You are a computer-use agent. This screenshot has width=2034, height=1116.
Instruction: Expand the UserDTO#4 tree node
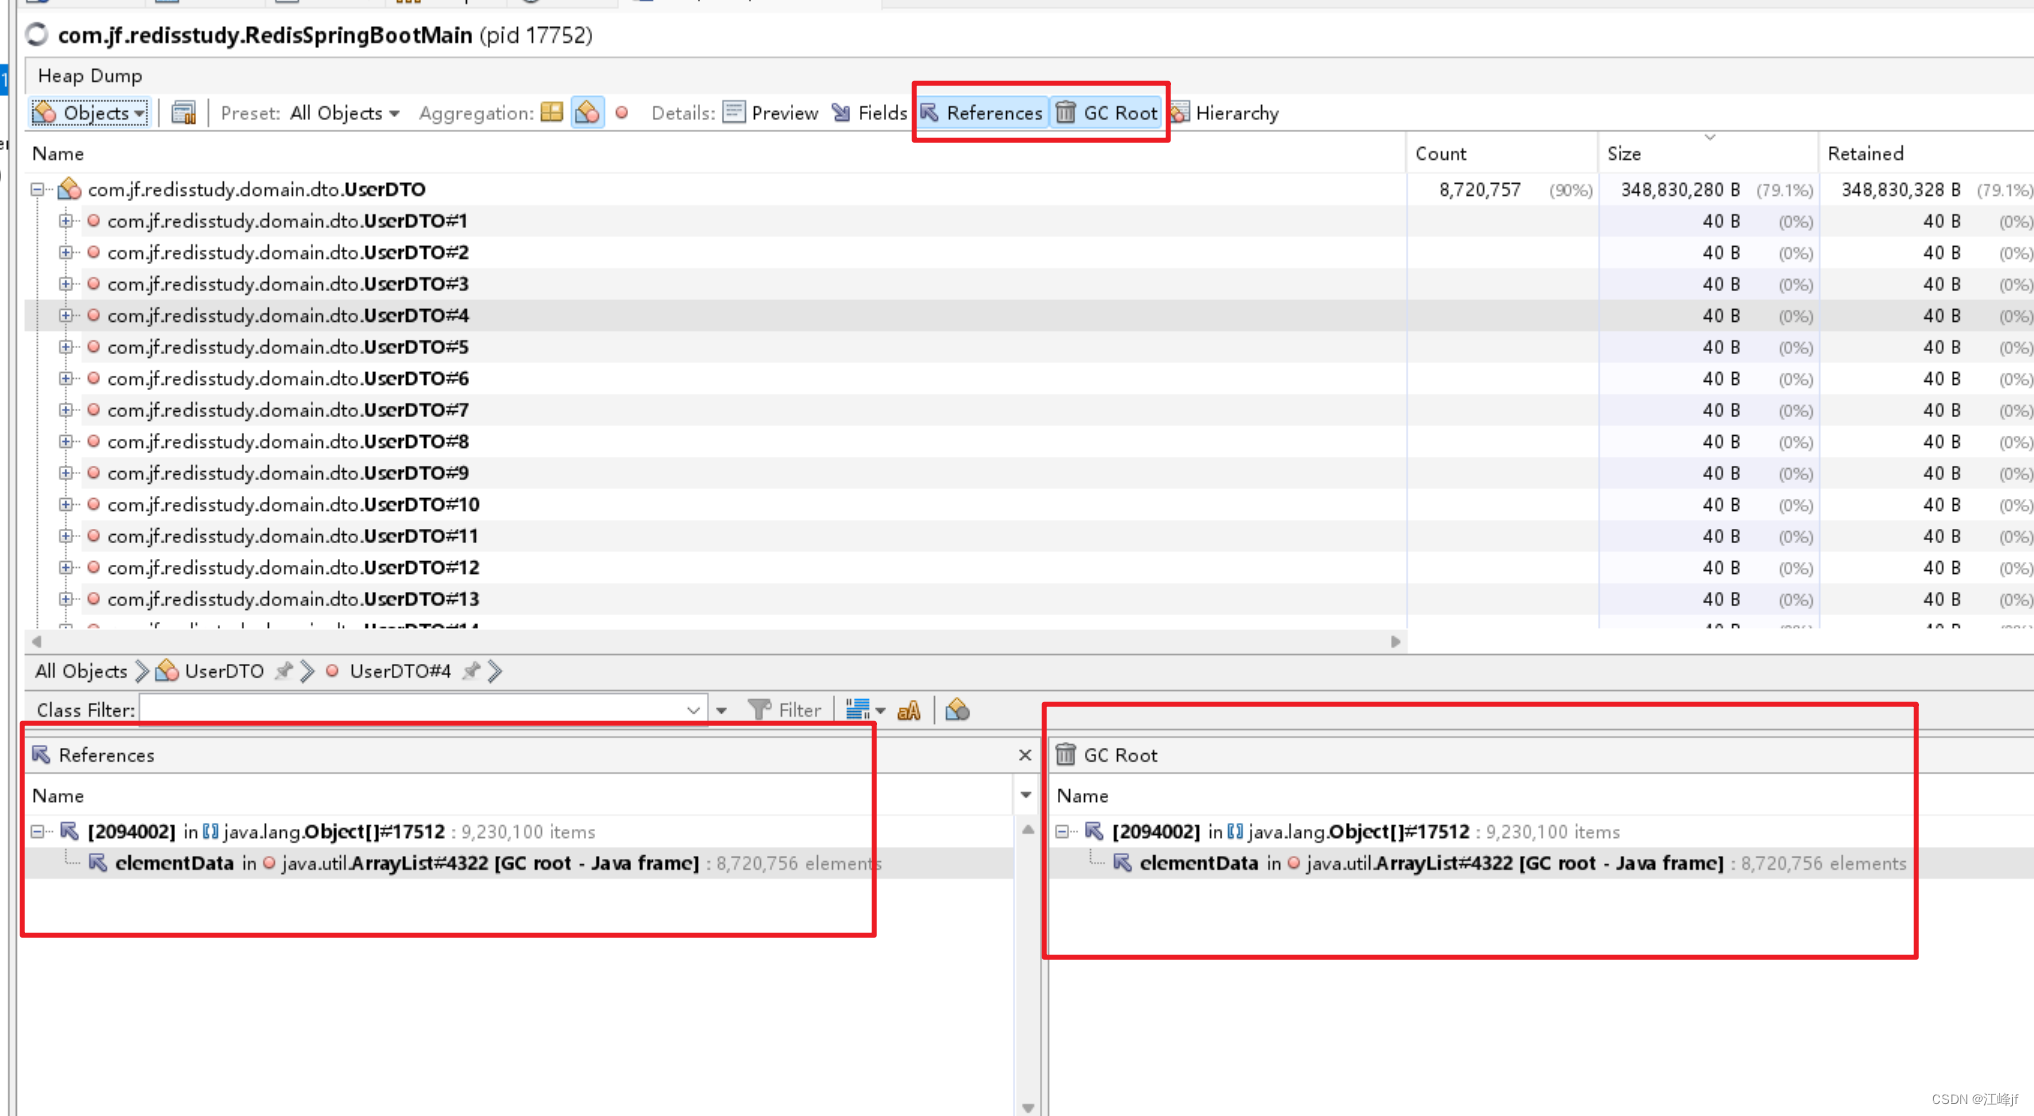click(x=66, y=316)
